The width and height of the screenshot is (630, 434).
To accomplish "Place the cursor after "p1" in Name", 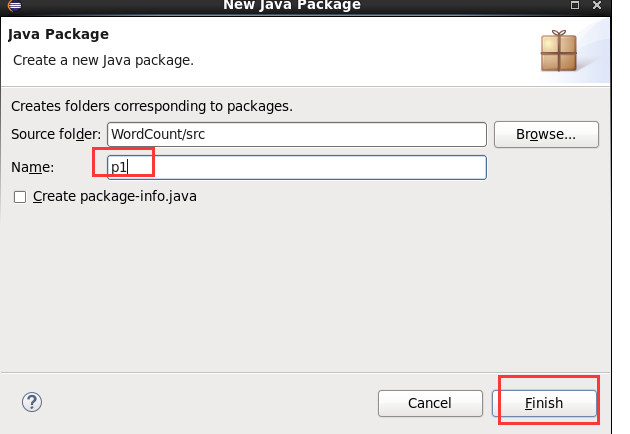I will [x=129, y=167].
